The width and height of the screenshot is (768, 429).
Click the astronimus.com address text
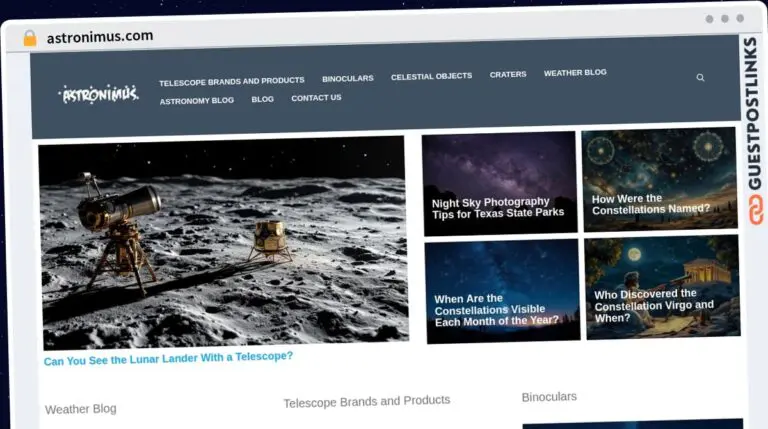coord(100,37)
